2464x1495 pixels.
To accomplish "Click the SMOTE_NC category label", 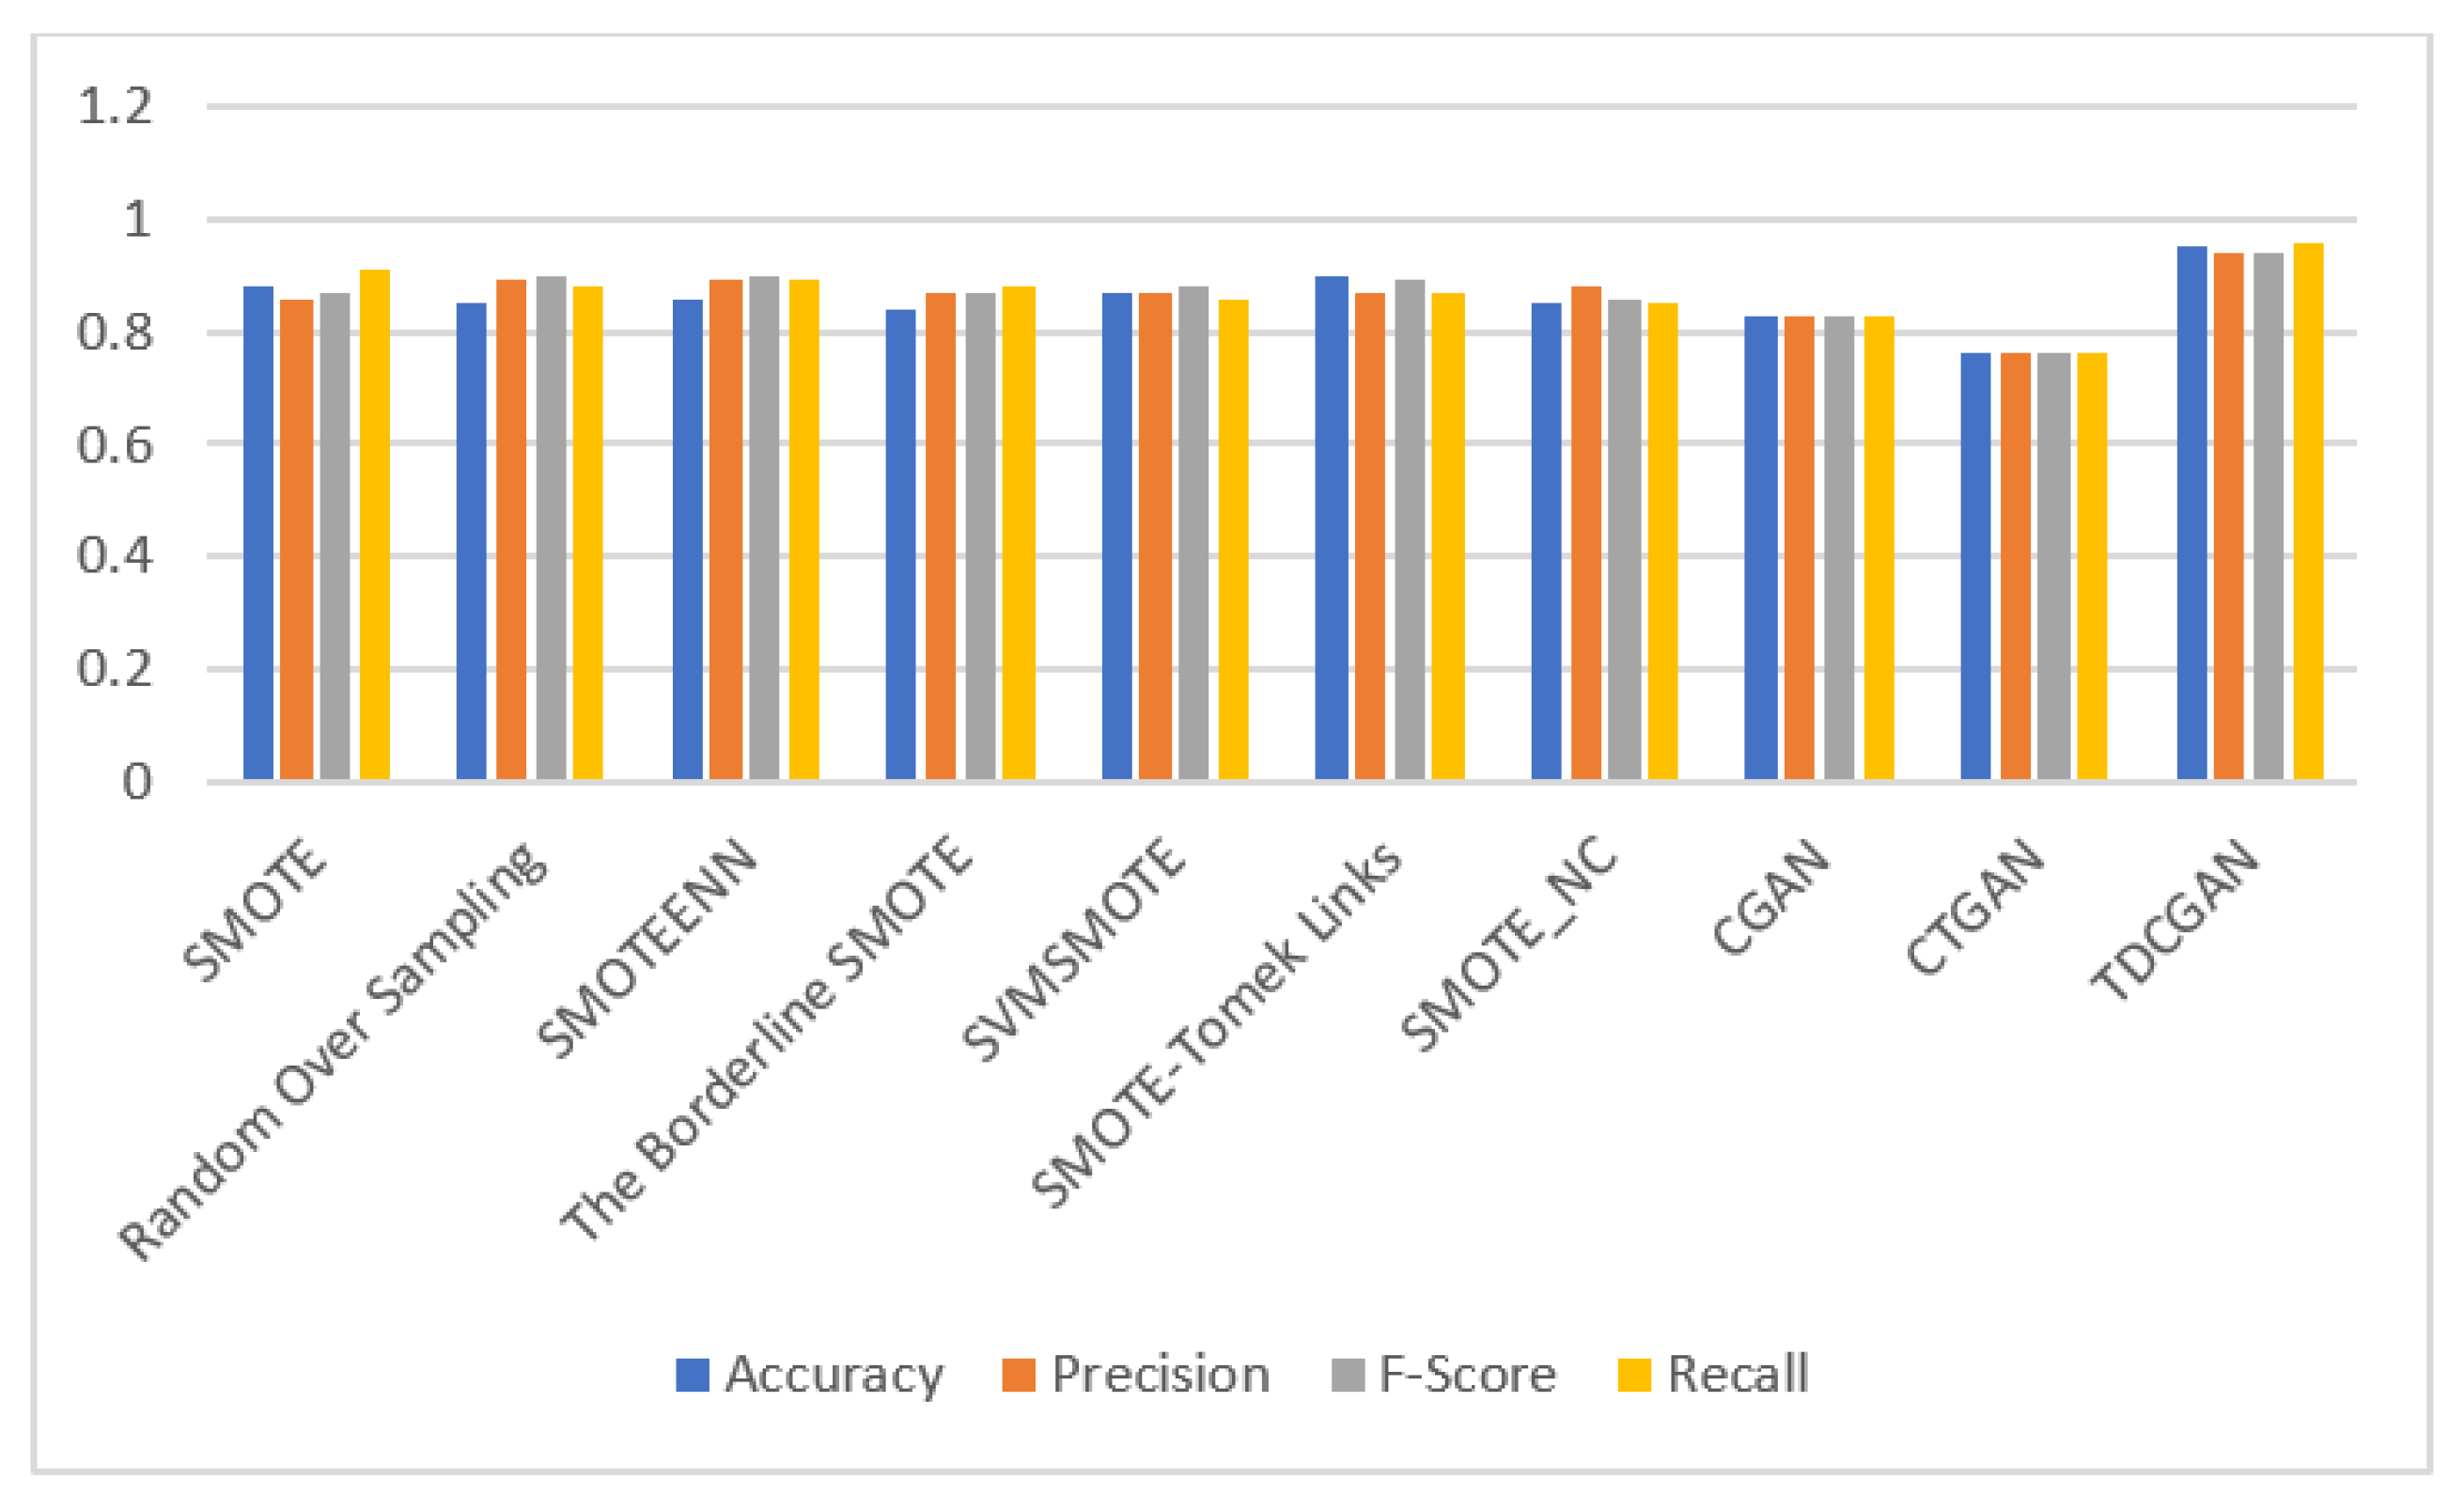I will point(1508,943).
